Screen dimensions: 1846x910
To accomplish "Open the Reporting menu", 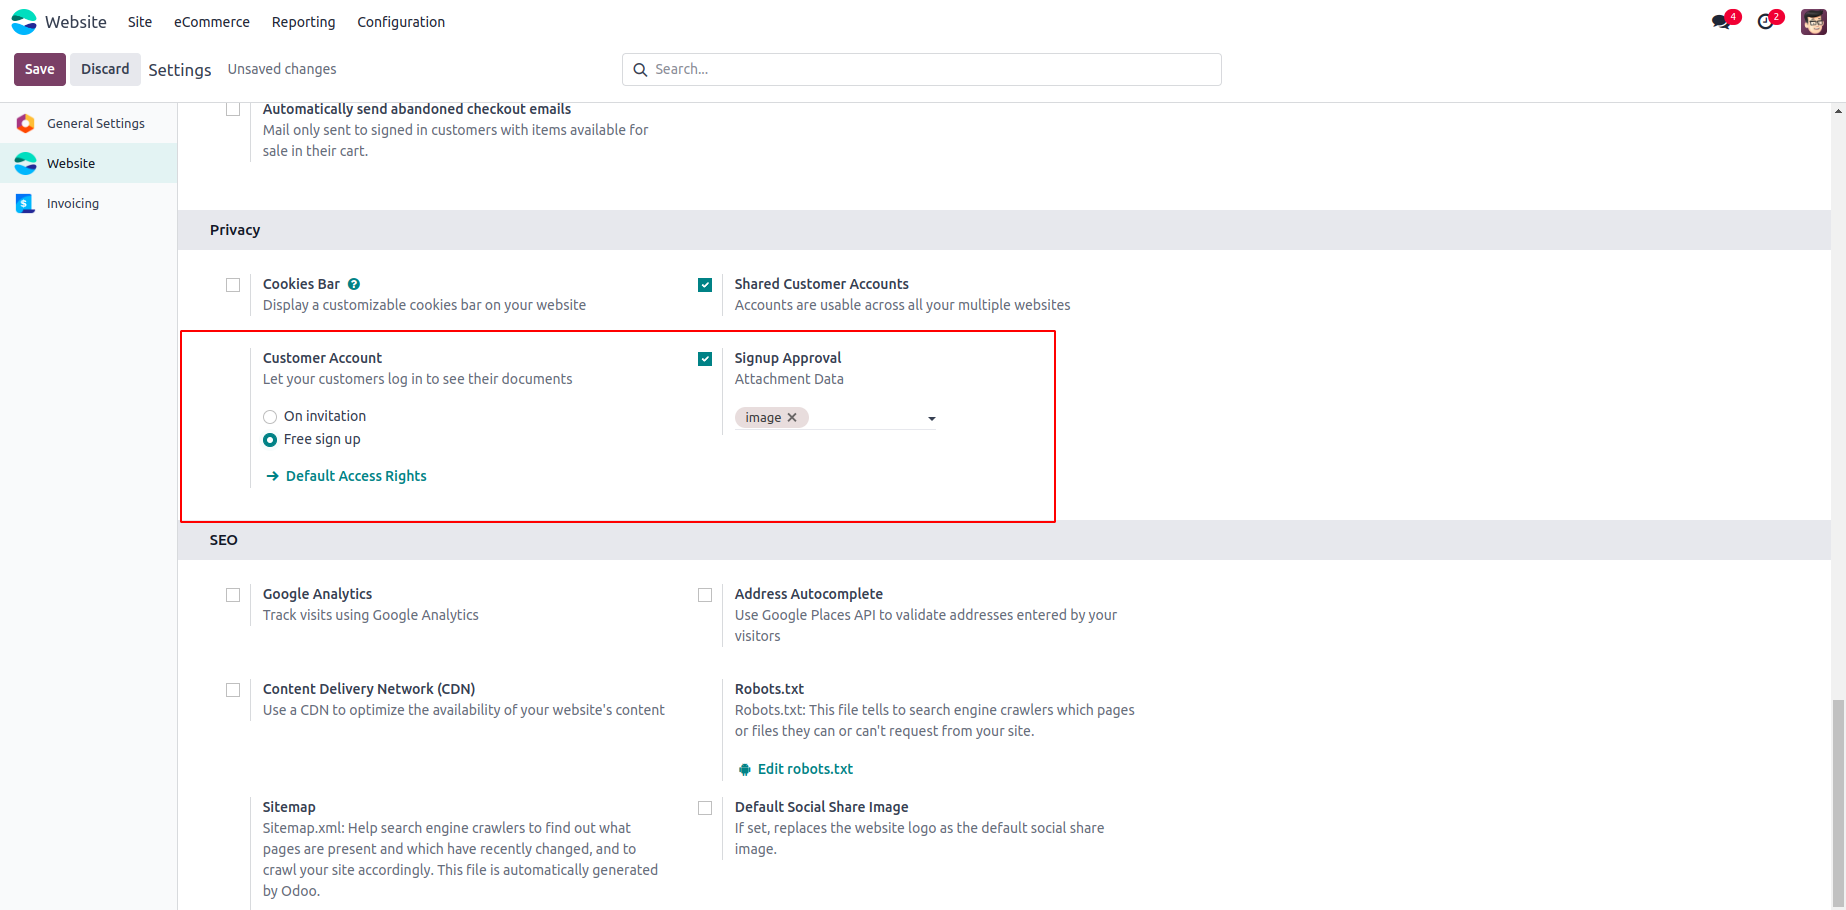I will click(x=303, y=22).
